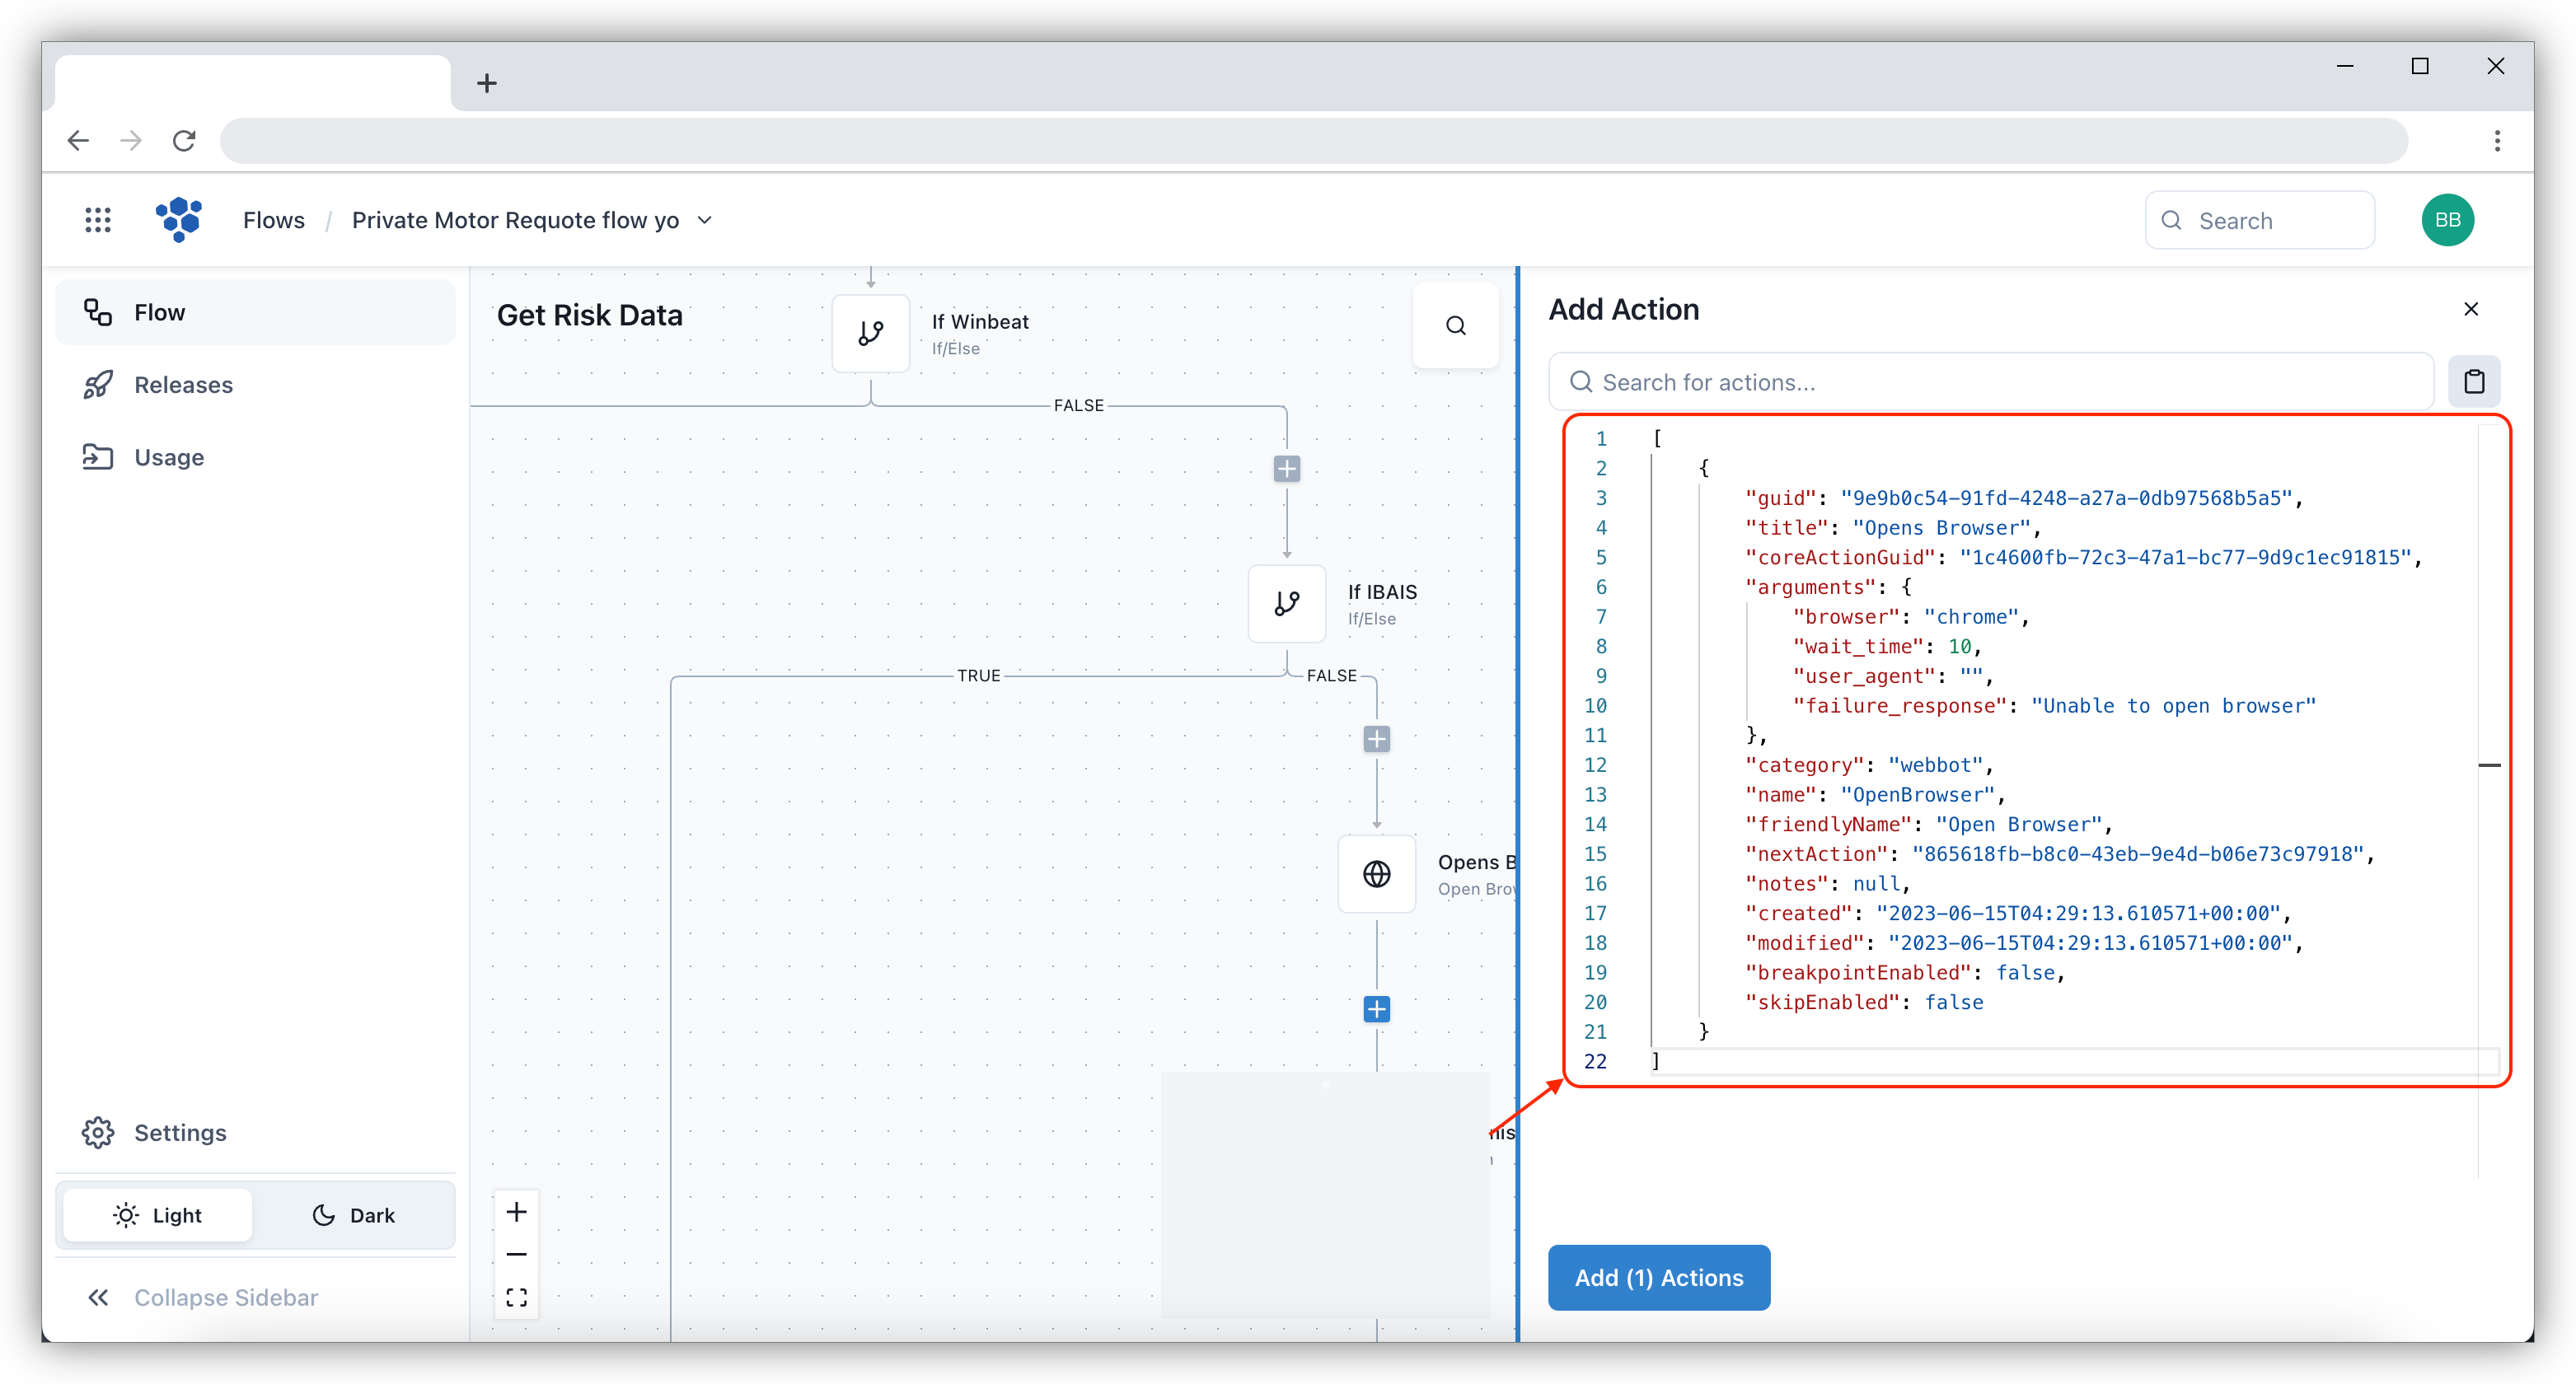Switch to Light theme
This screenshot has height=1384, width=2576.
coord(158,1215)
